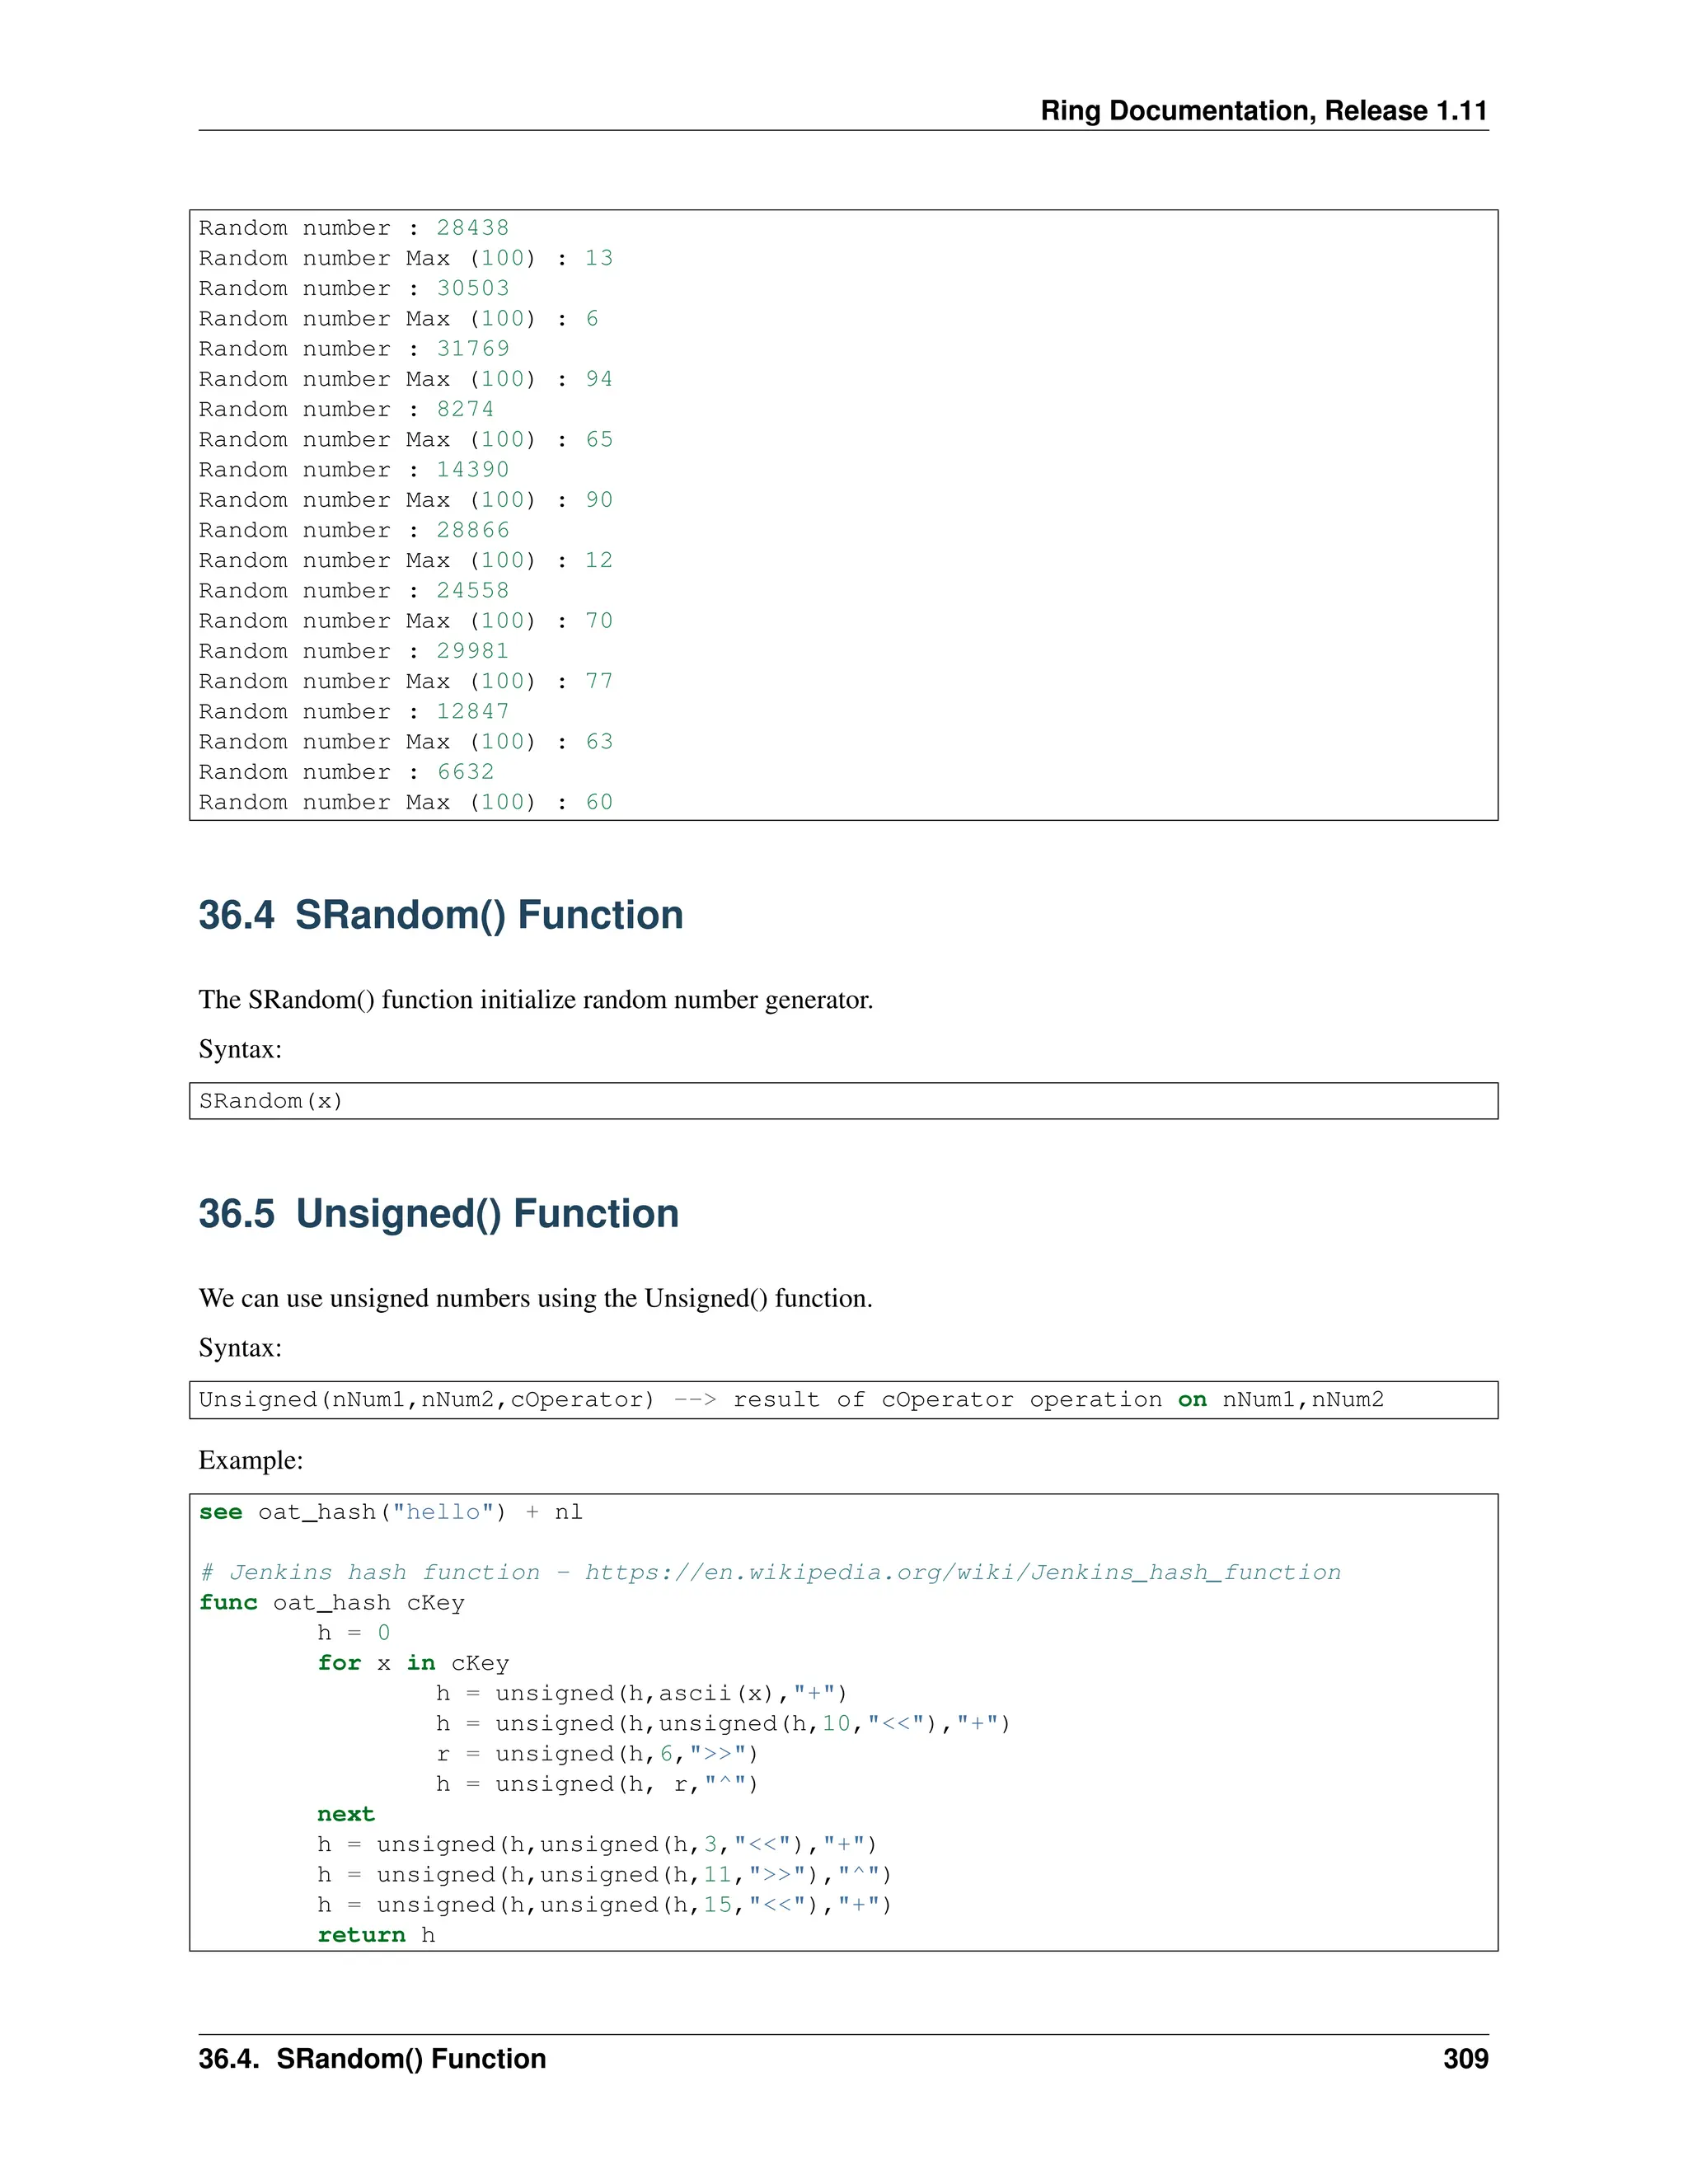Click the 36.4 SRandom() Function heading

point(441,915)
